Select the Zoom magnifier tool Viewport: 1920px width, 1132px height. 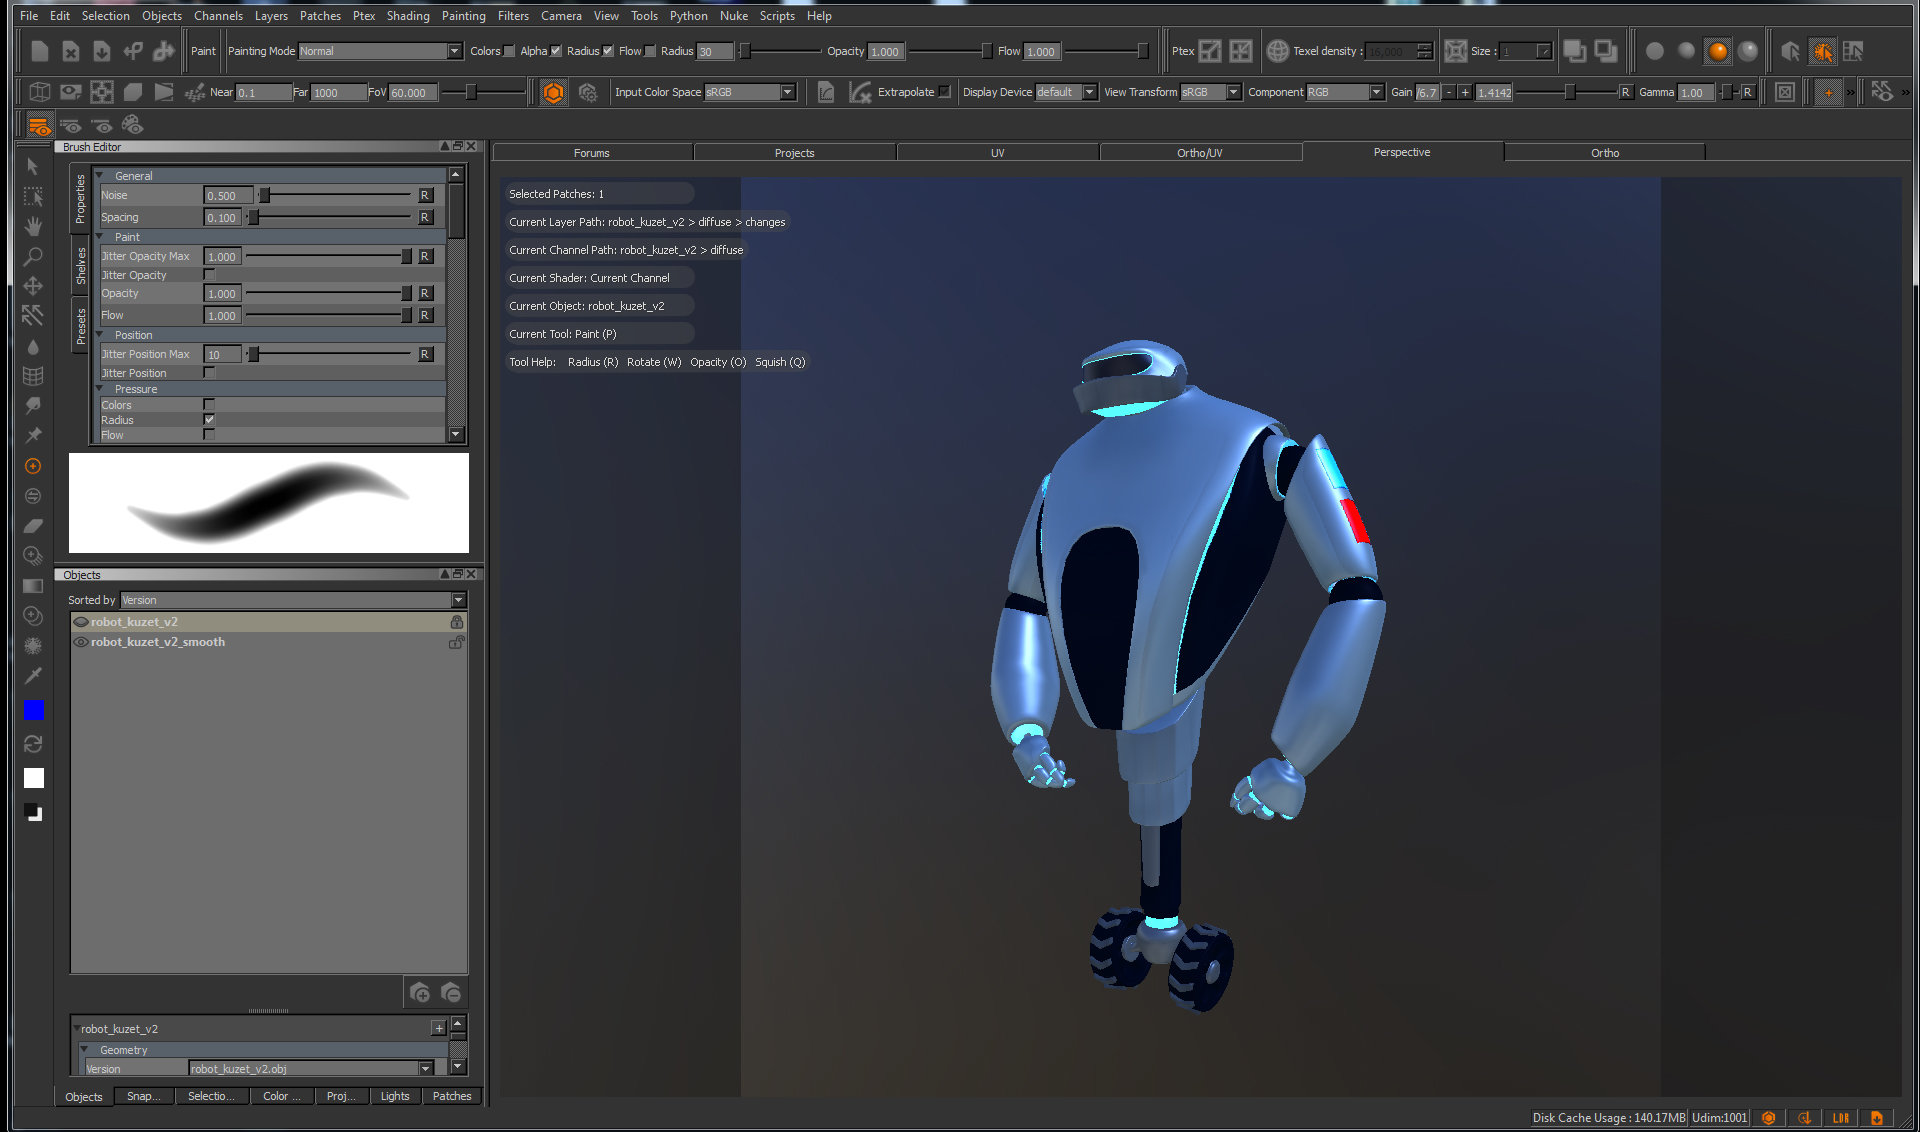pos(33,256)
